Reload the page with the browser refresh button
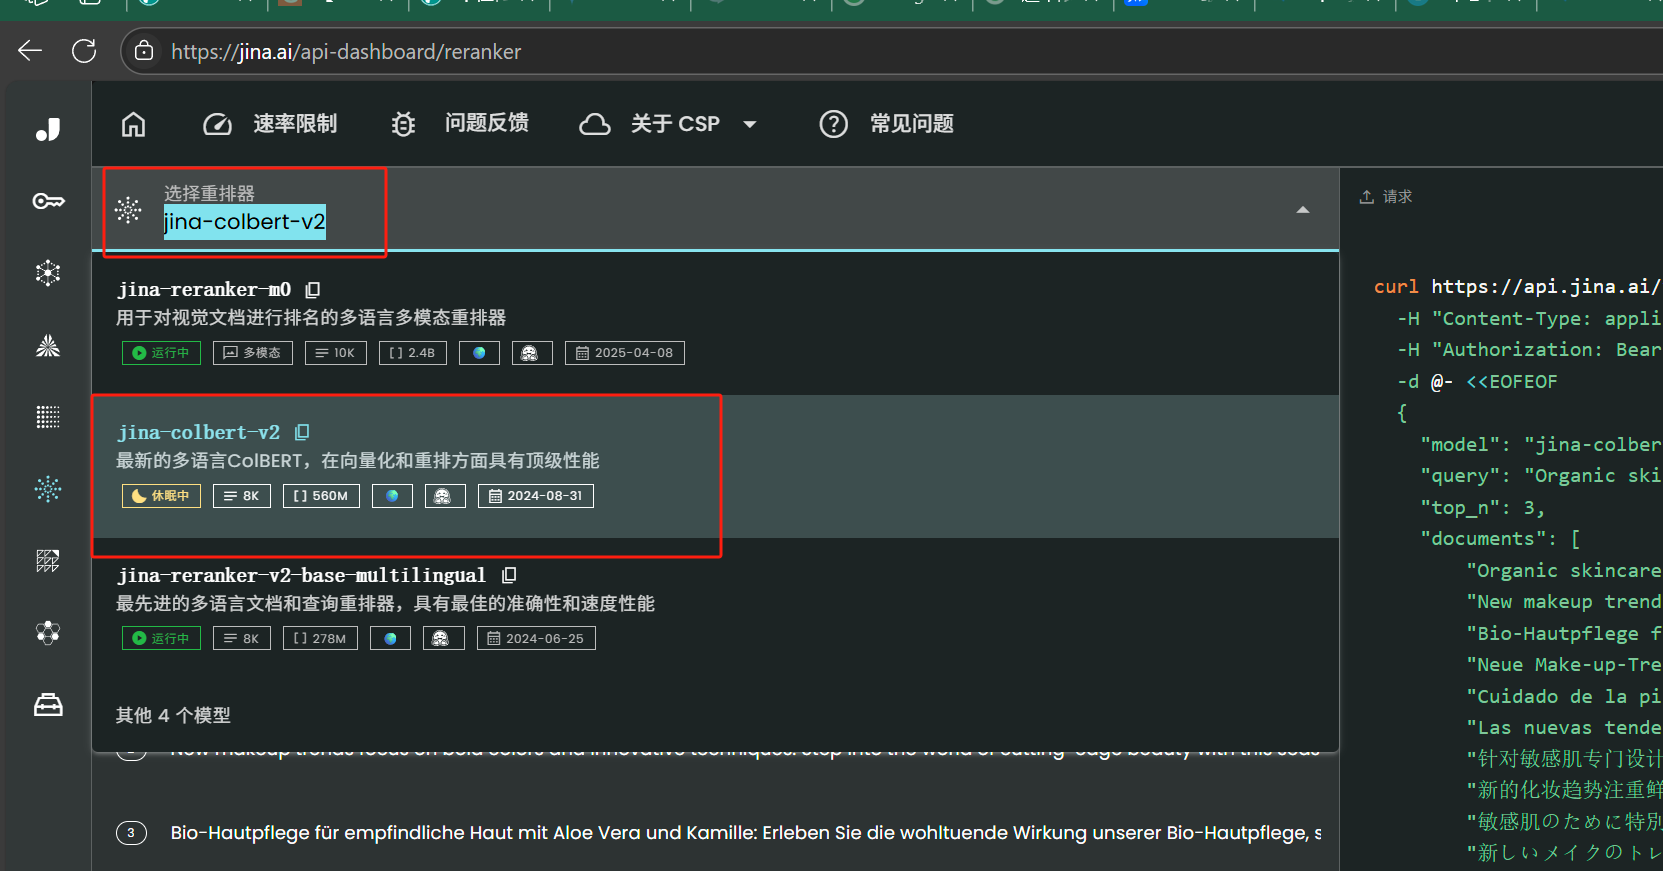This screenshot has height=871, width=1663. (x=84, y=51)
